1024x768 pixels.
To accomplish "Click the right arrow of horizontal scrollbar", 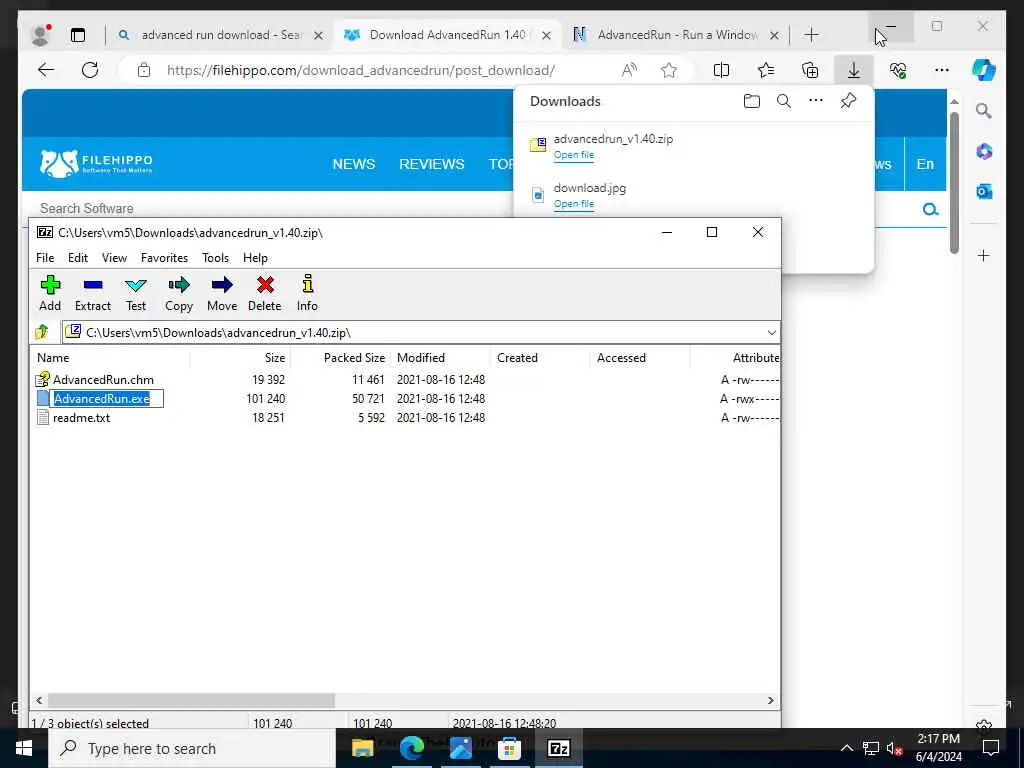I will click(771, 700).
